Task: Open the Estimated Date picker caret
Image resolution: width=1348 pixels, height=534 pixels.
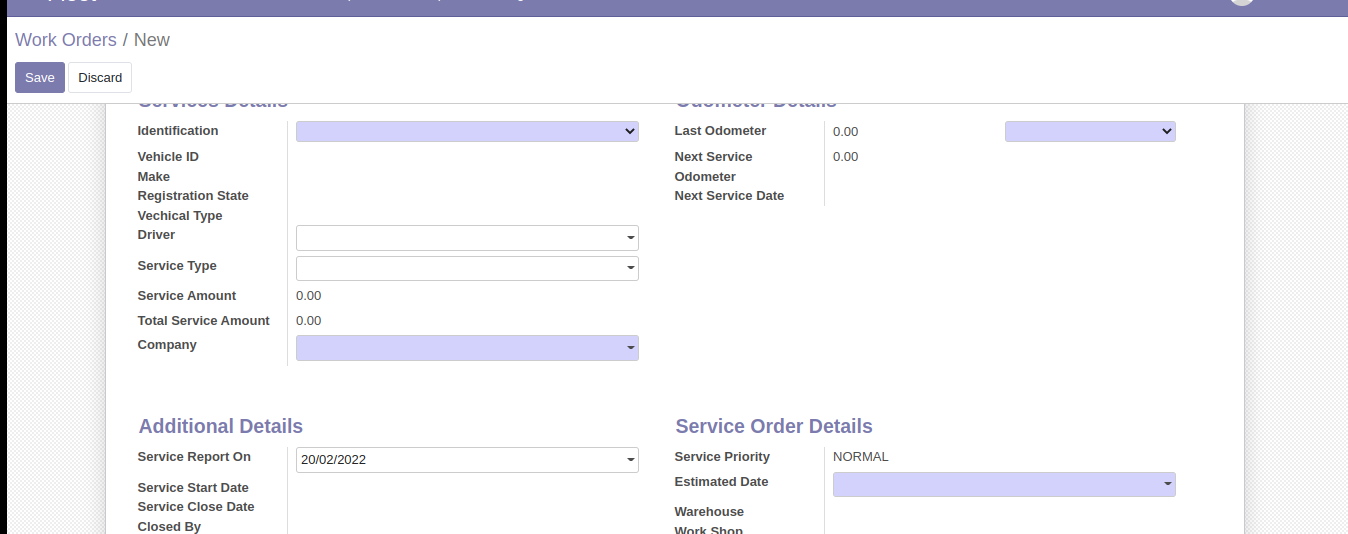Action: click(1167, 485)
